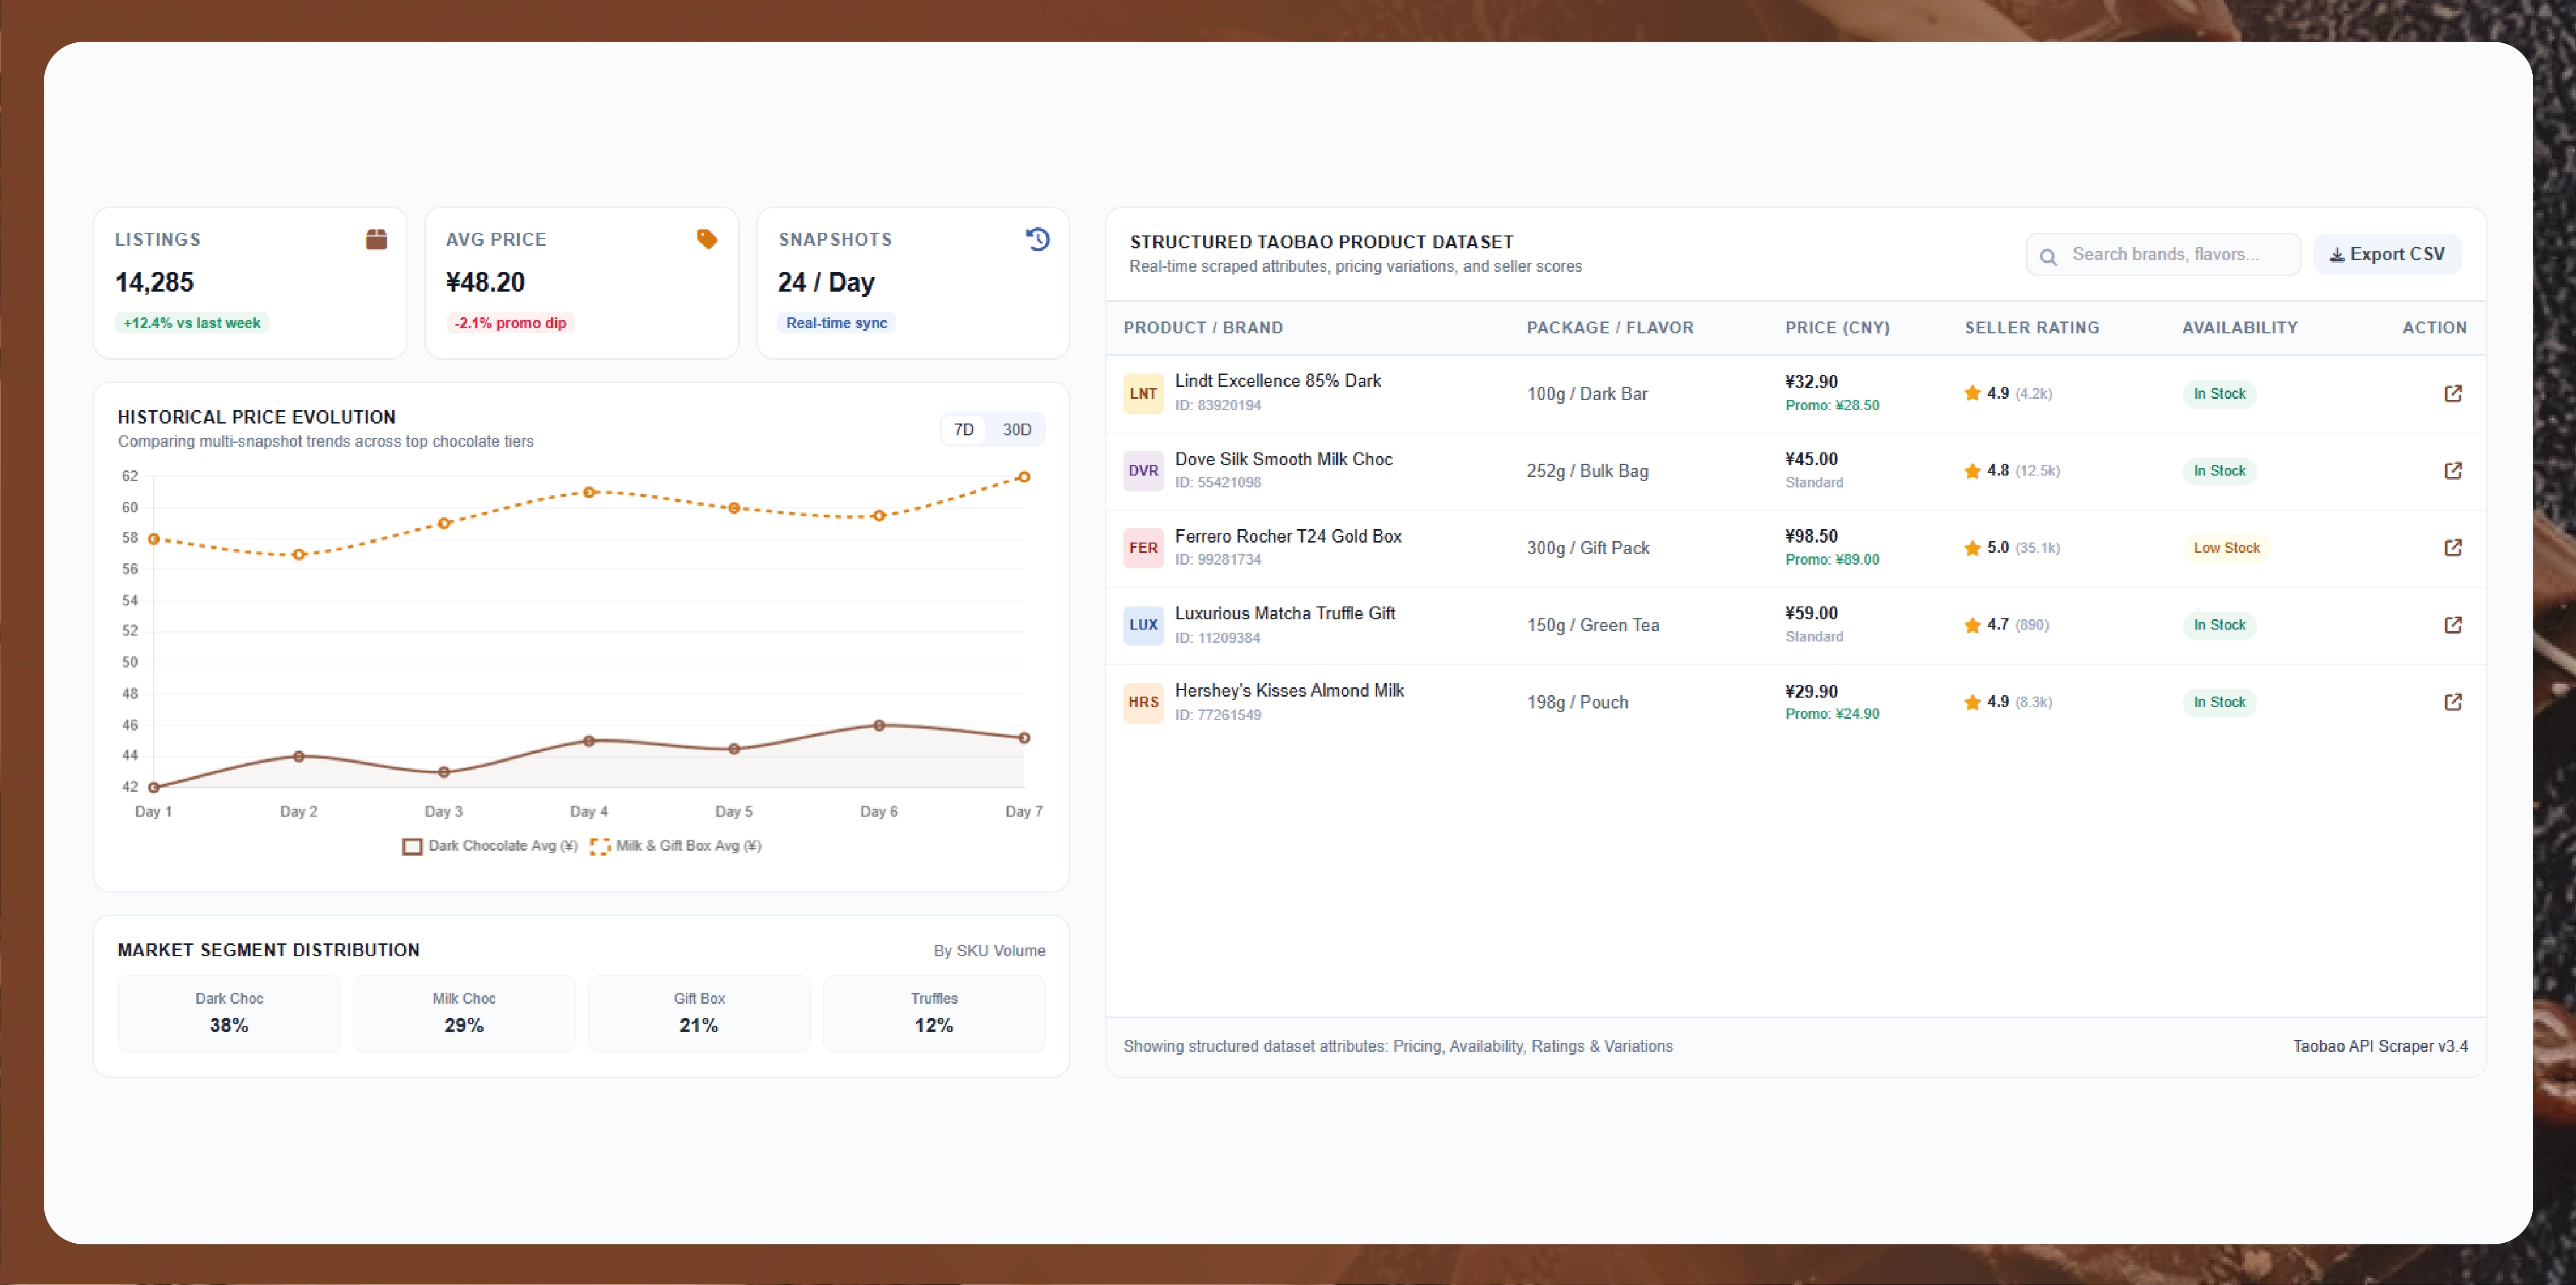Select the Luxurious Matcha Truffle Gift name

point(1285,613)
